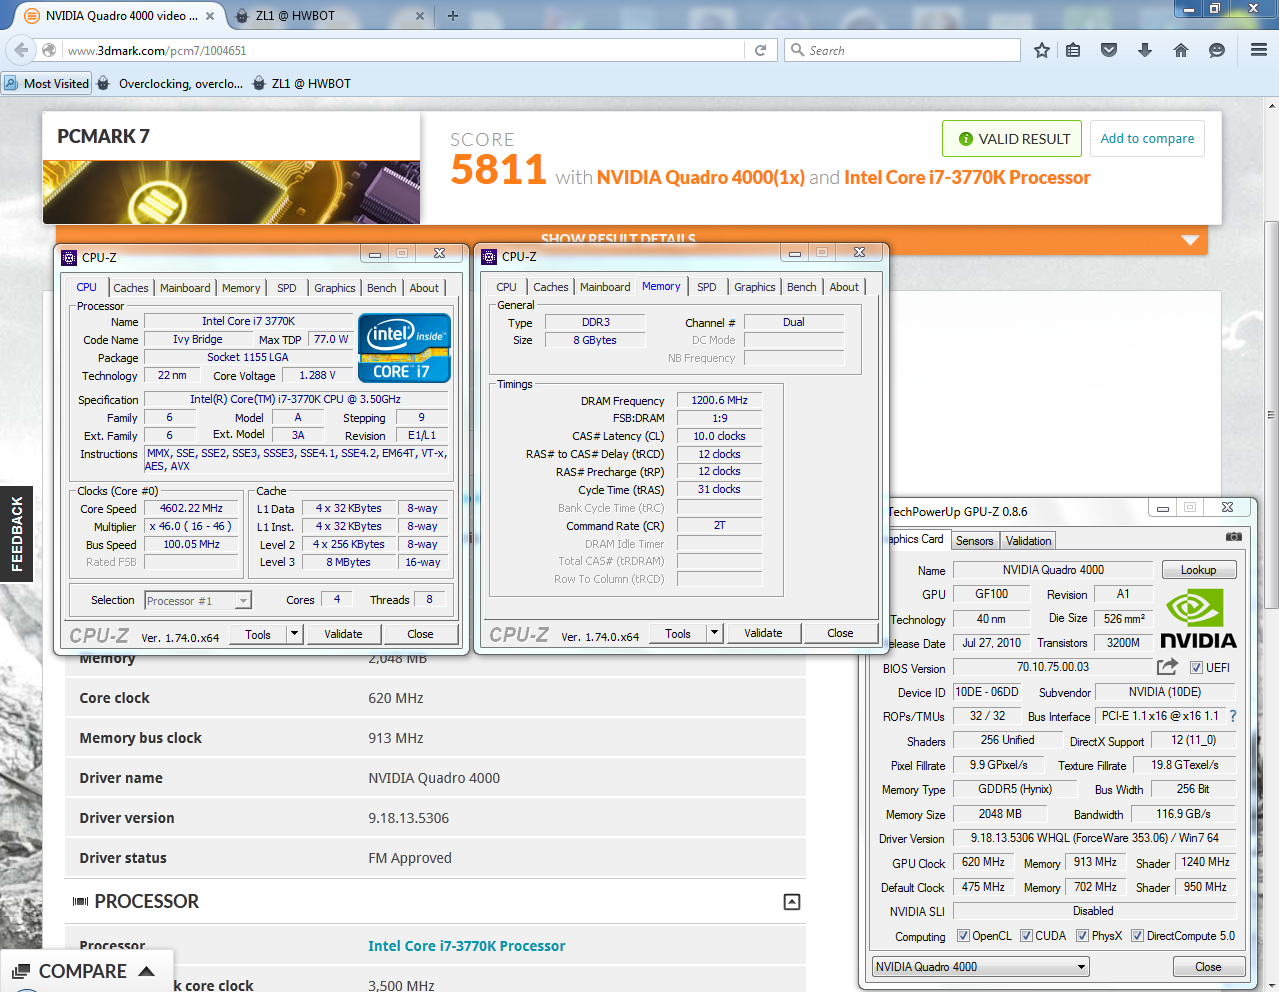Switch to Mainboard tab in left CPU-Z
The height and width of the screenshot is (992, 1279).
coord(186,288)
